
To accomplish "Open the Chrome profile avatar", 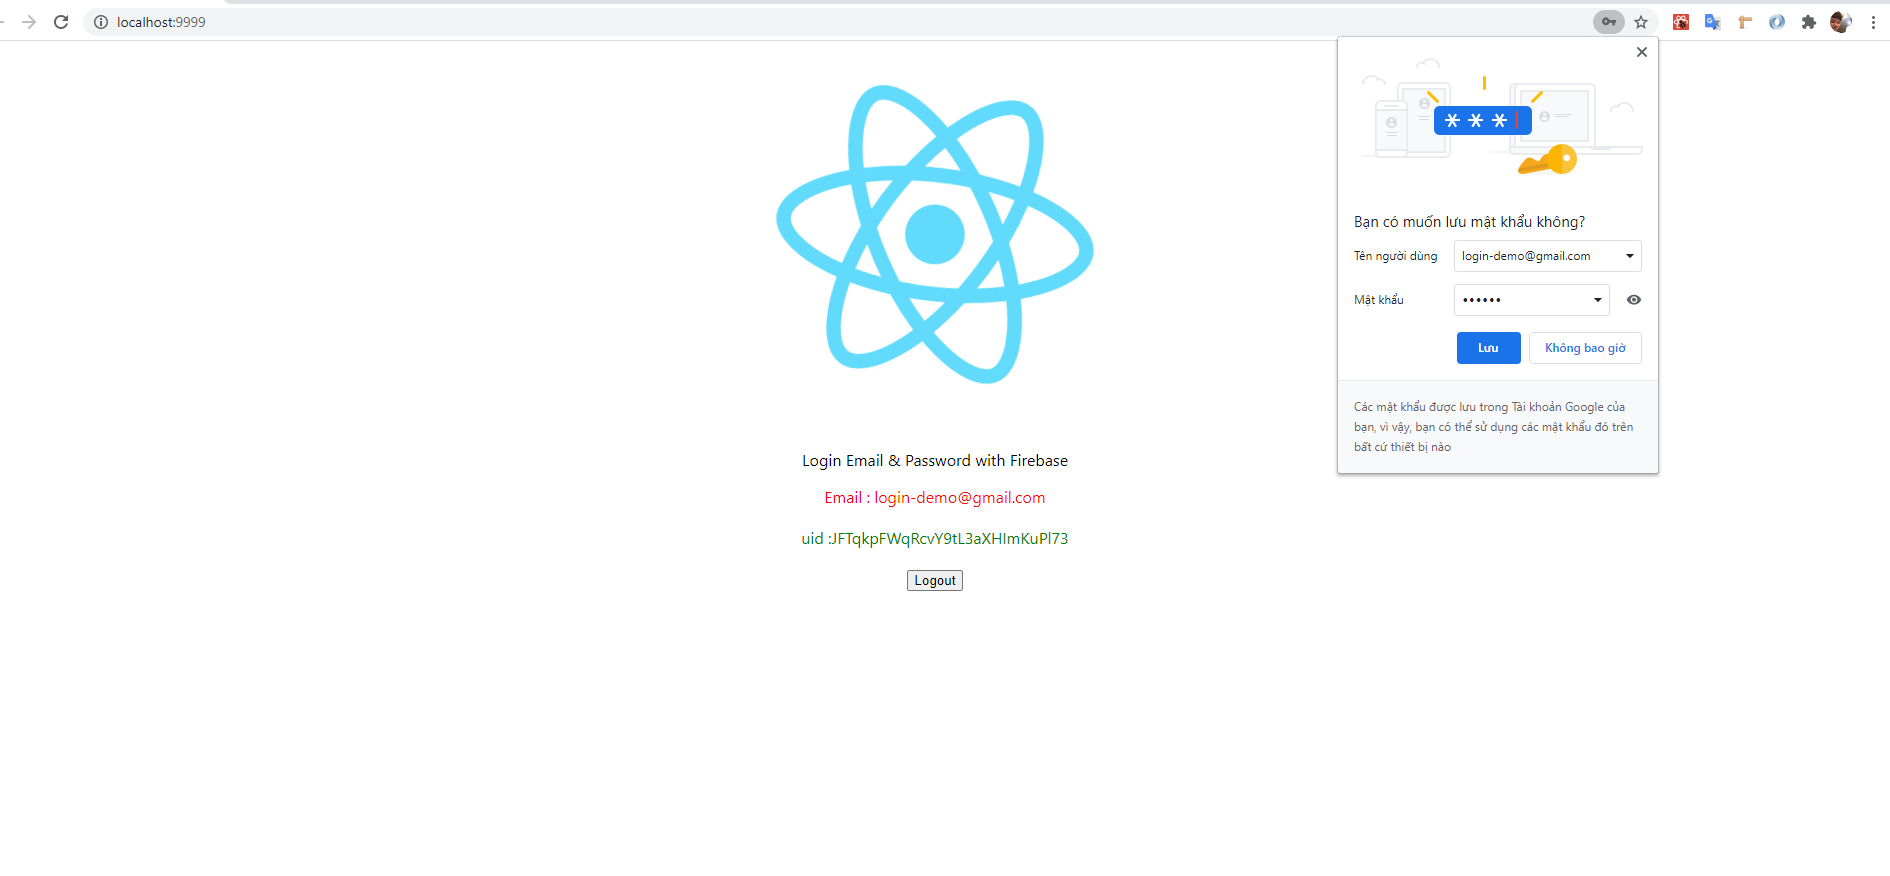I will 1840,22.
